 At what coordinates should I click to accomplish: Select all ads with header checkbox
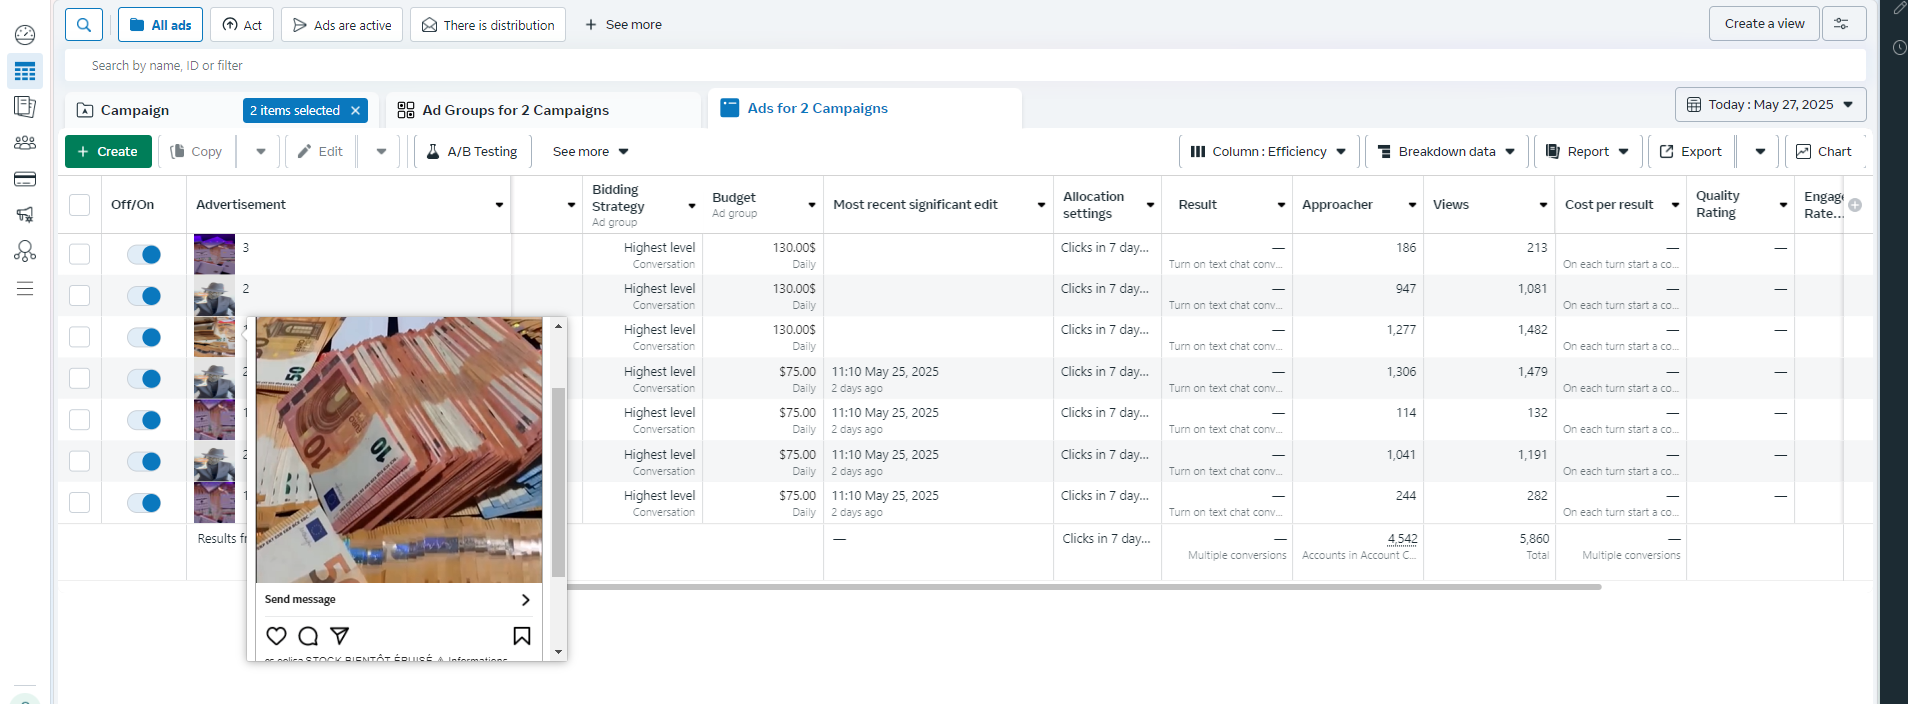pos(80,205)
